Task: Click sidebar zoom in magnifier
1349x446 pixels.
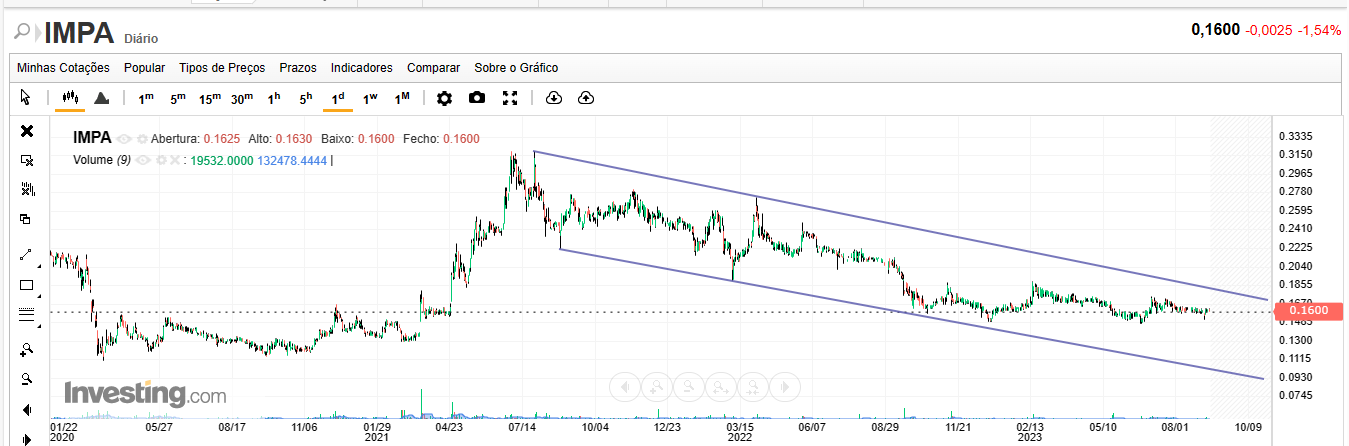Action: (27, 349)
